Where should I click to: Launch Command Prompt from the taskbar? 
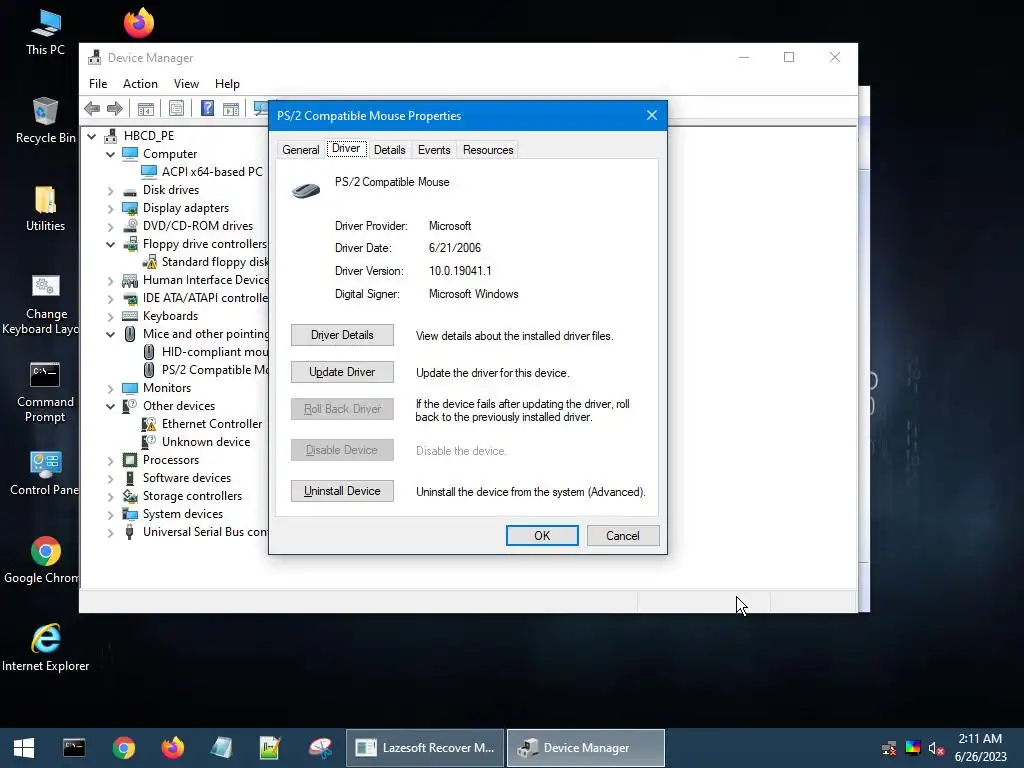[74, 748]
